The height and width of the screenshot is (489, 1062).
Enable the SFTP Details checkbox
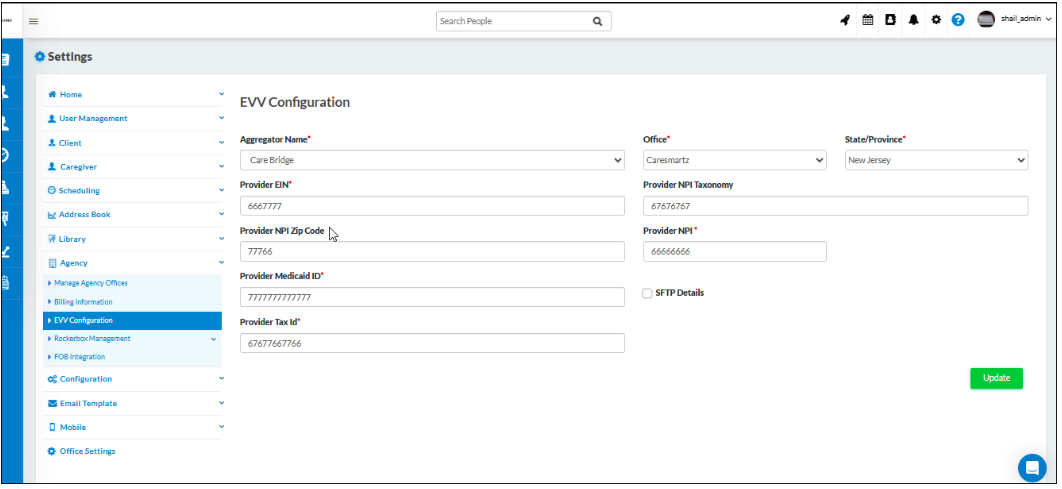click(648, 293)
